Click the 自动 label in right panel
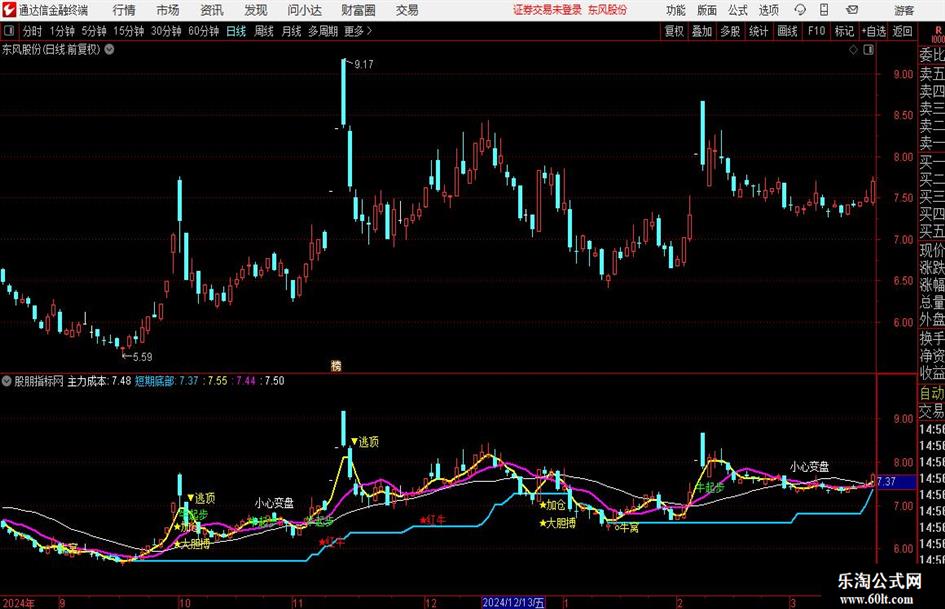Viewport: 945px width, 609px height. click(932, 393)
